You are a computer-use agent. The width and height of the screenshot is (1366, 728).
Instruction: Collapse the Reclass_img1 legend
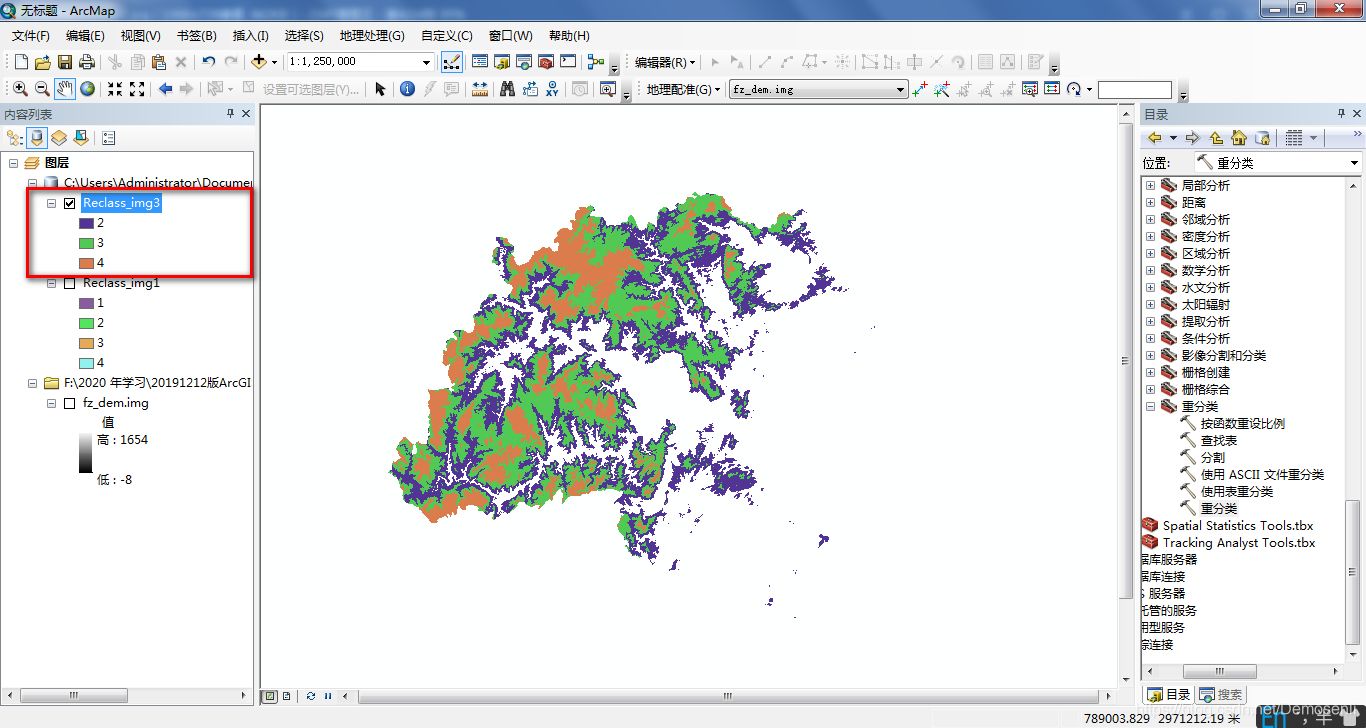pyautogui.click(x=51, y=283)
